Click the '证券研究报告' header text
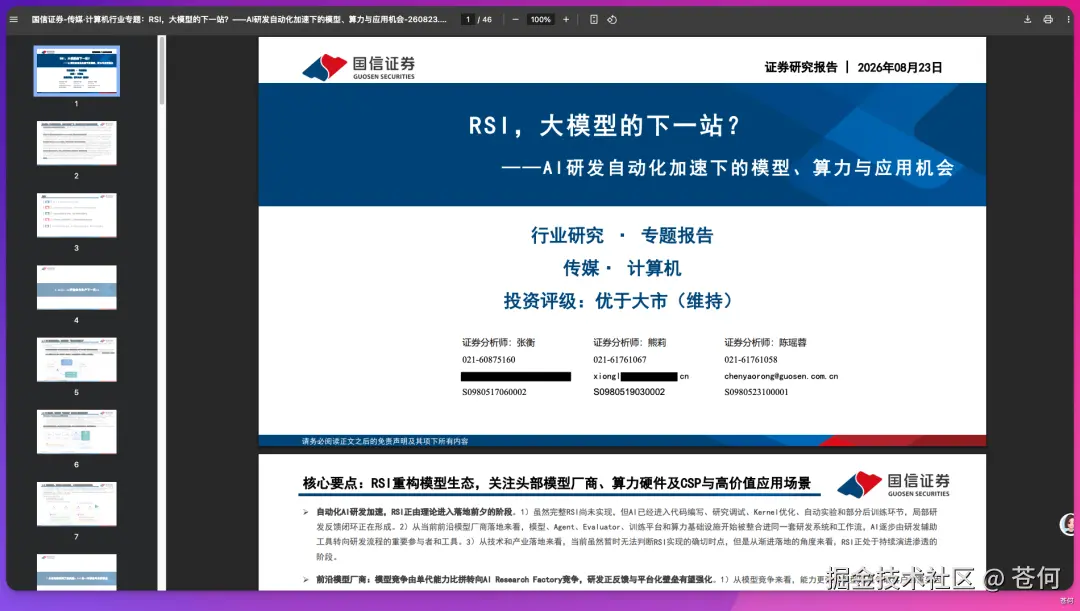 [801, 68]
